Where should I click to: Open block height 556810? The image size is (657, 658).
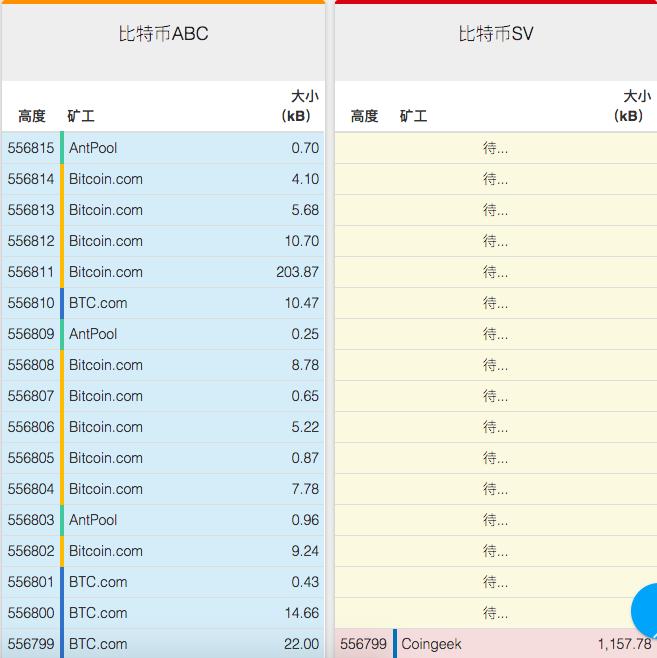pos(31,303)
